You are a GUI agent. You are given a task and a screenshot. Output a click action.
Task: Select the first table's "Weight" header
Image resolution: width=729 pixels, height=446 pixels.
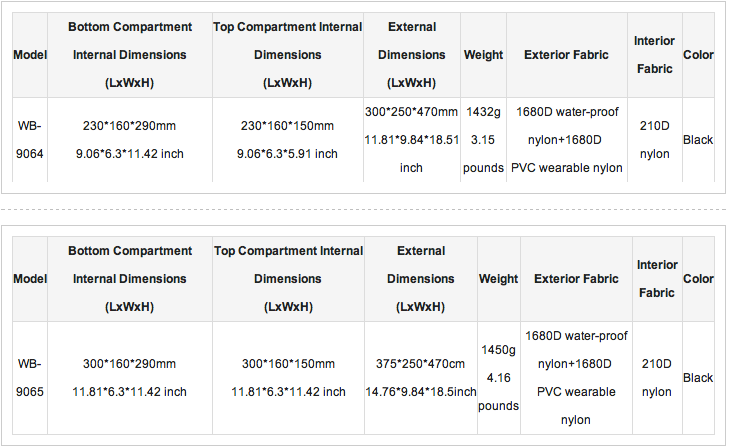(483, 55)
